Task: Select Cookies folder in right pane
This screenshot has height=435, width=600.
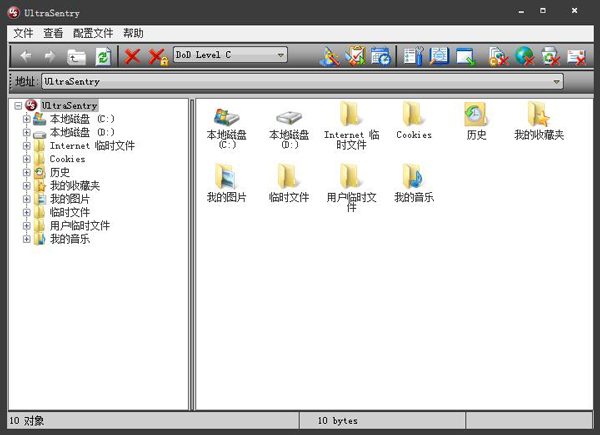Action: click(x=414, y=114)
